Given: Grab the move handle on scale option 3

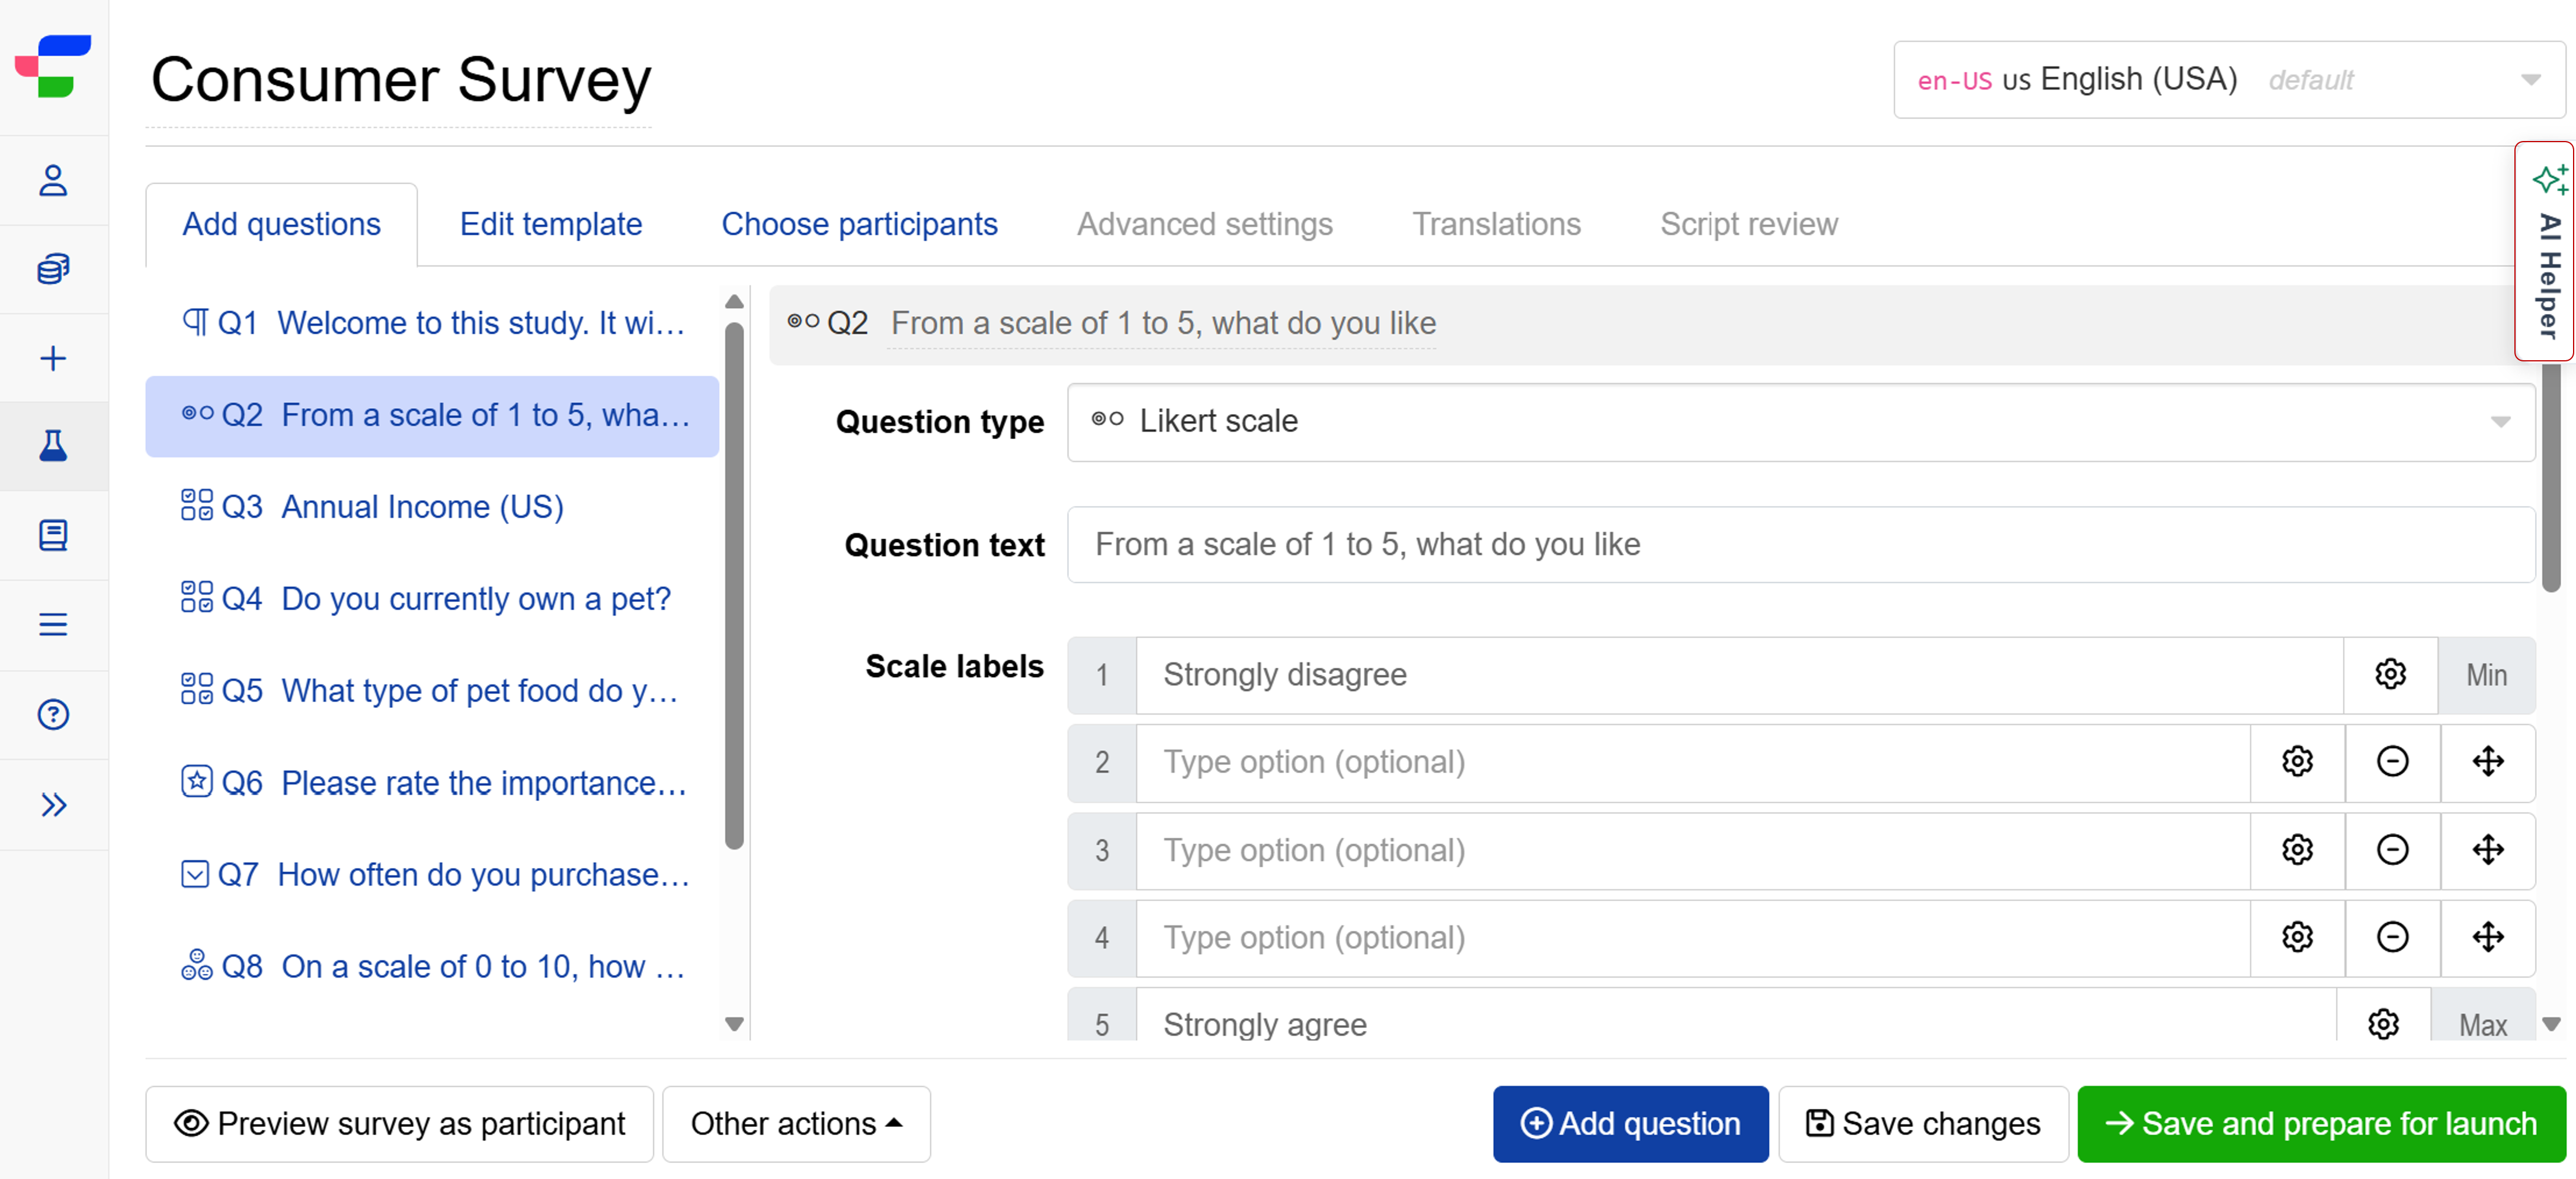Looking at the screenshot, I should click(x=2488, y=850).
